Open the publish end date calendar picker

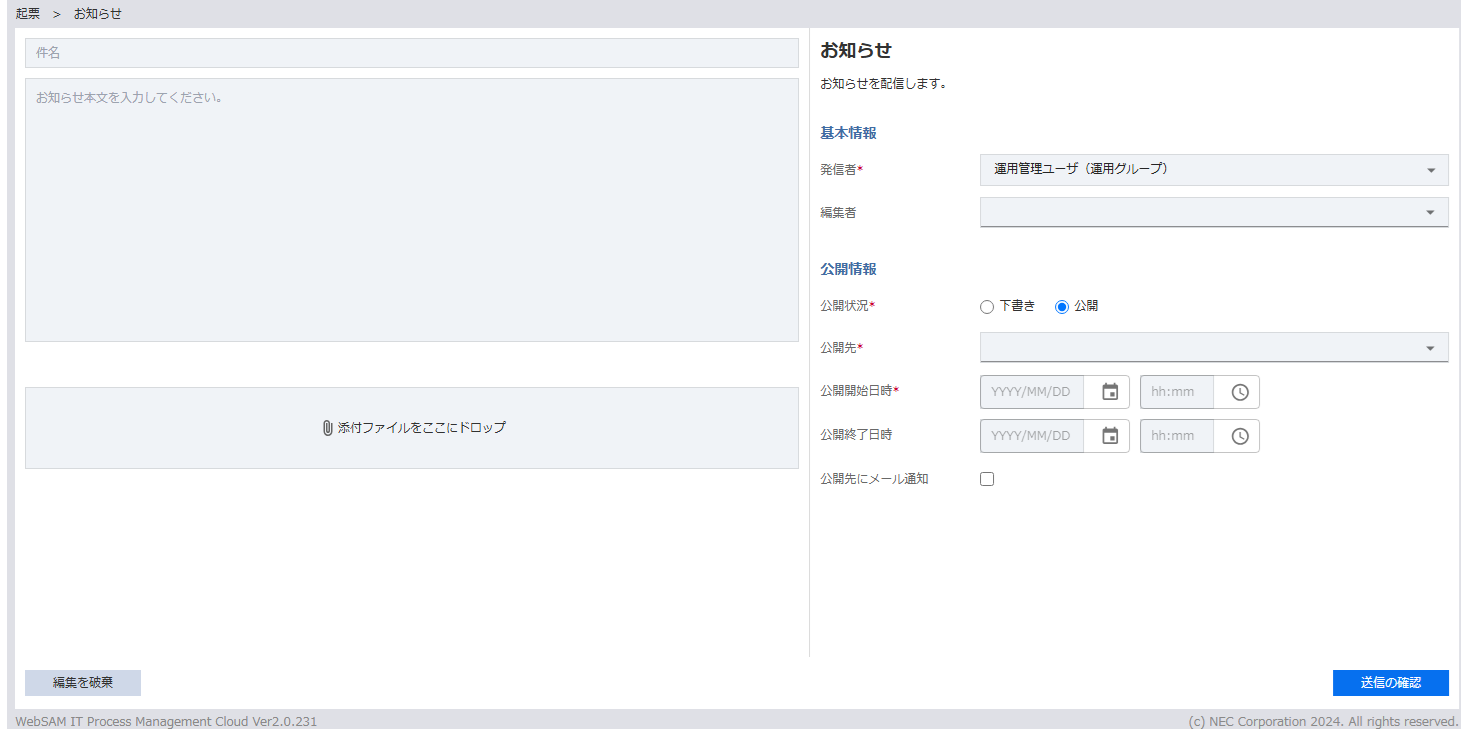point(1109,436)
